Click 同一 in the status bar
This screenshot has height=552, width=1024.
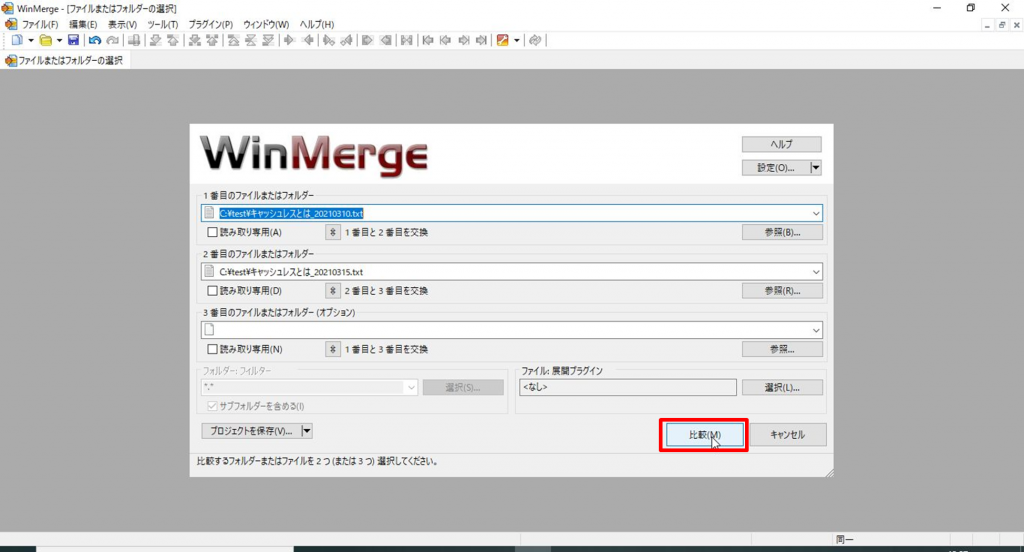pos(844,540)
